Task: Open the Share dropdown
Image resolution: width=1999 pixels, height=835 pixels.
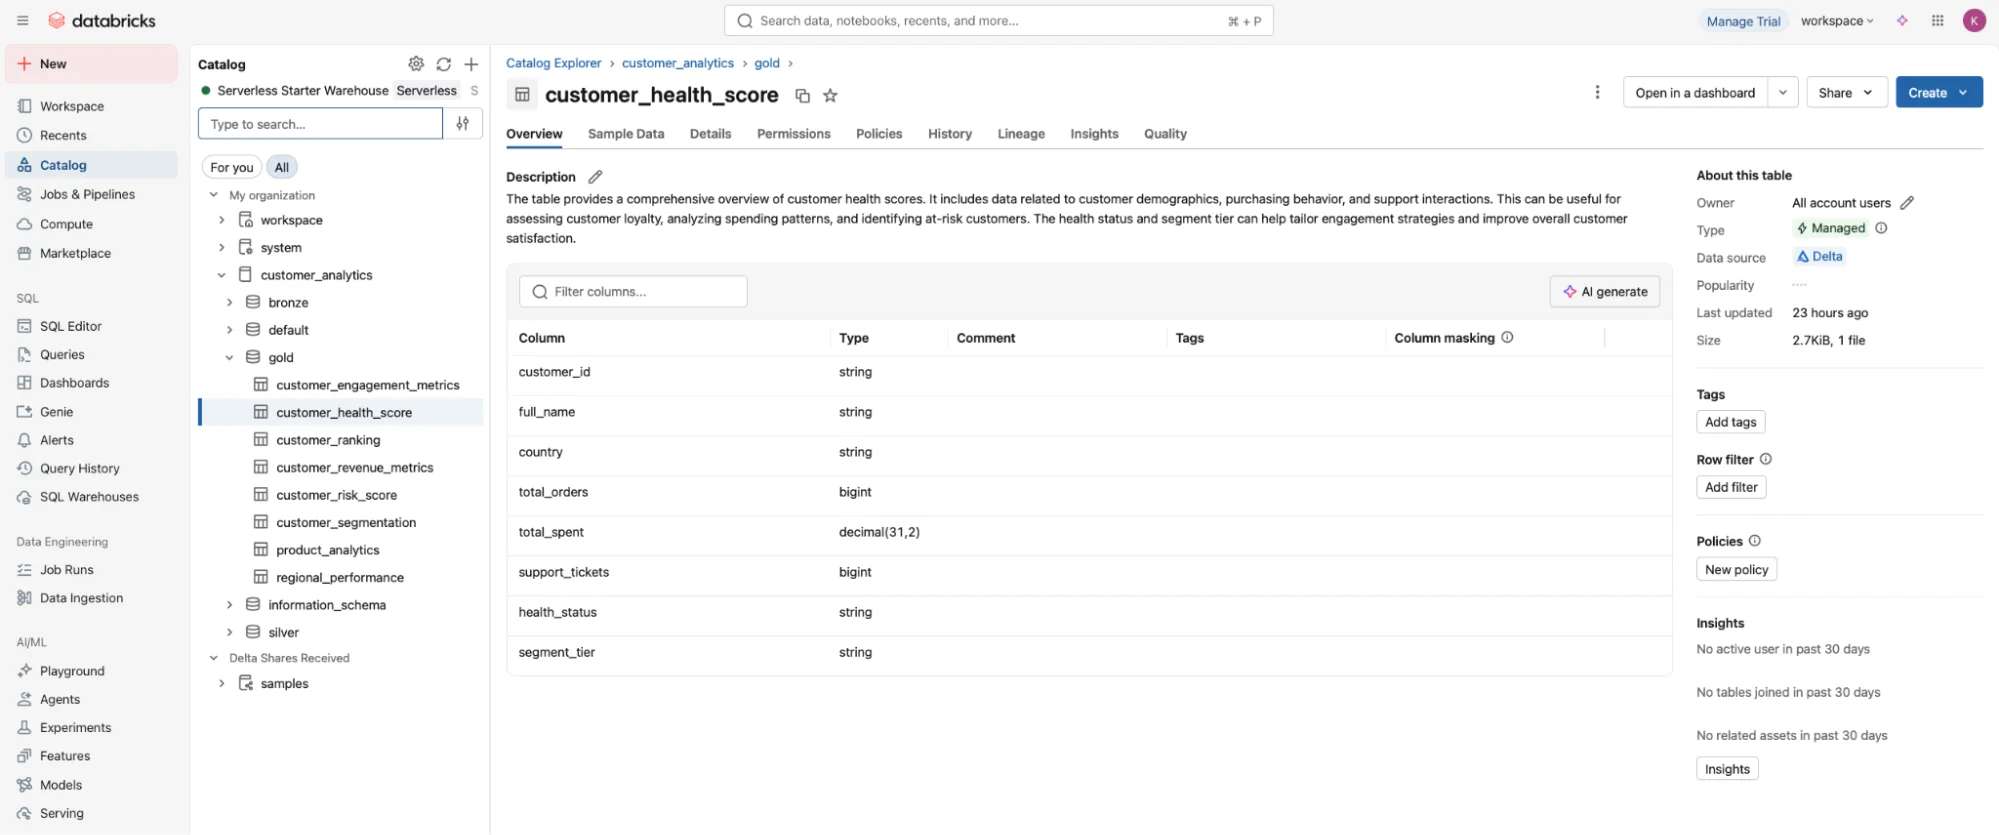Action: tap(1846, 93)
